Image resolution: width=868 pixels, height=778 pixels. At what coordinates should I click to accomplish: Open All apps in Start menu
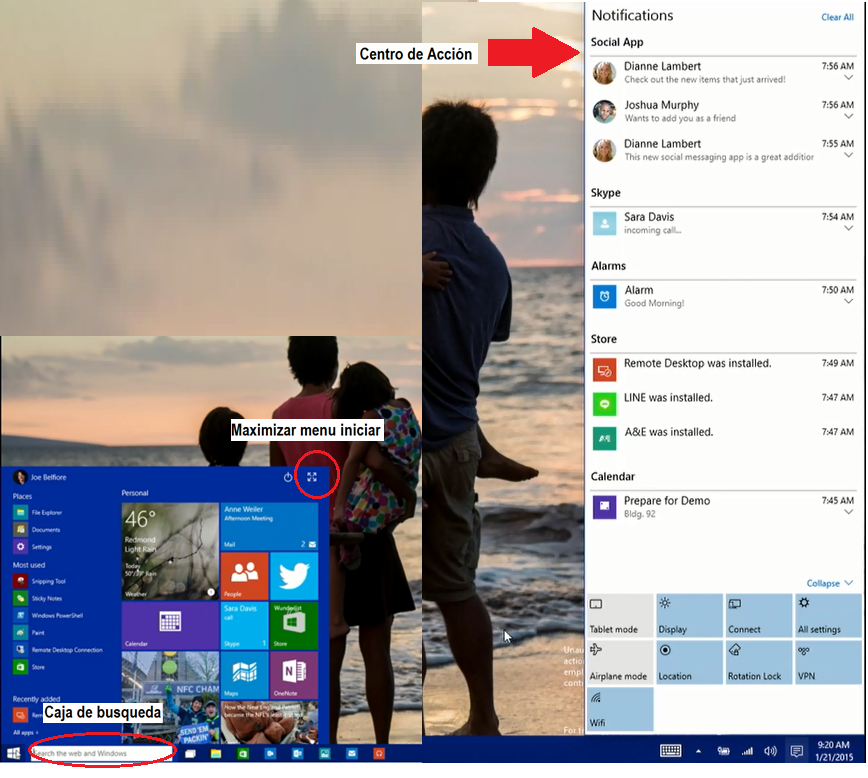(x=25, y=732)
